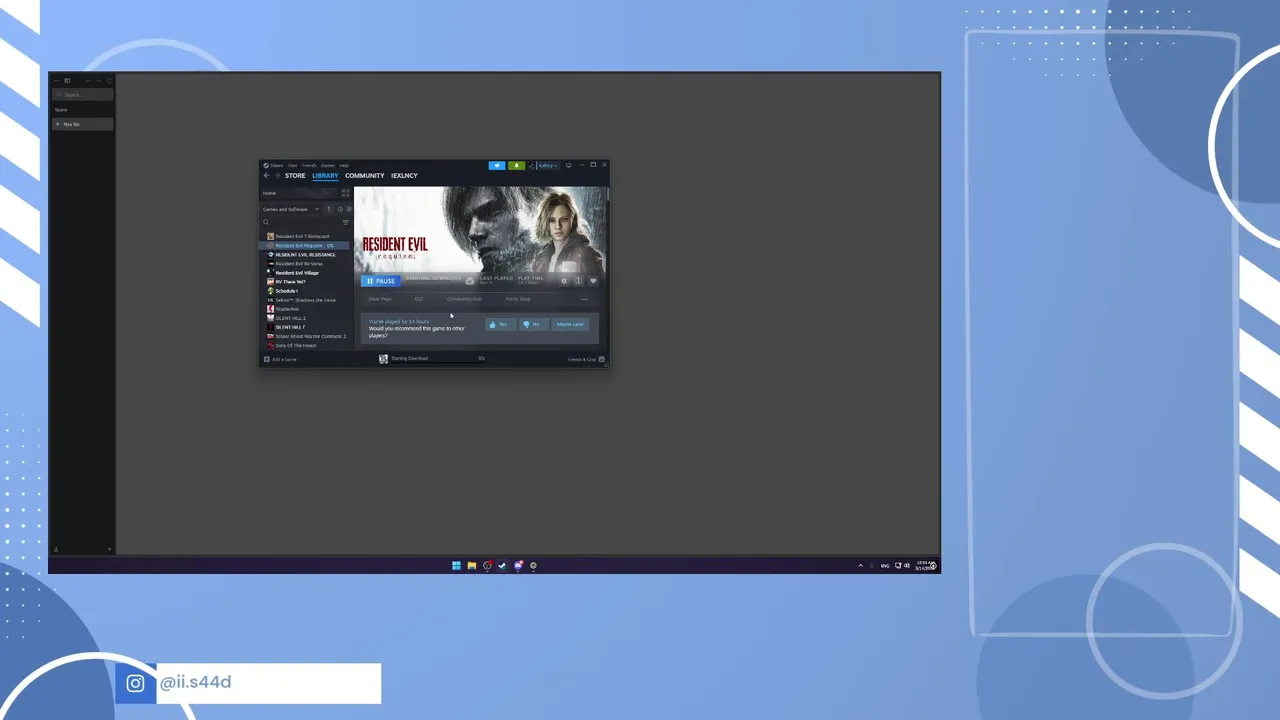The image size is (1280, 720).
Task: Open Friends & Chat
Action: 585,359
